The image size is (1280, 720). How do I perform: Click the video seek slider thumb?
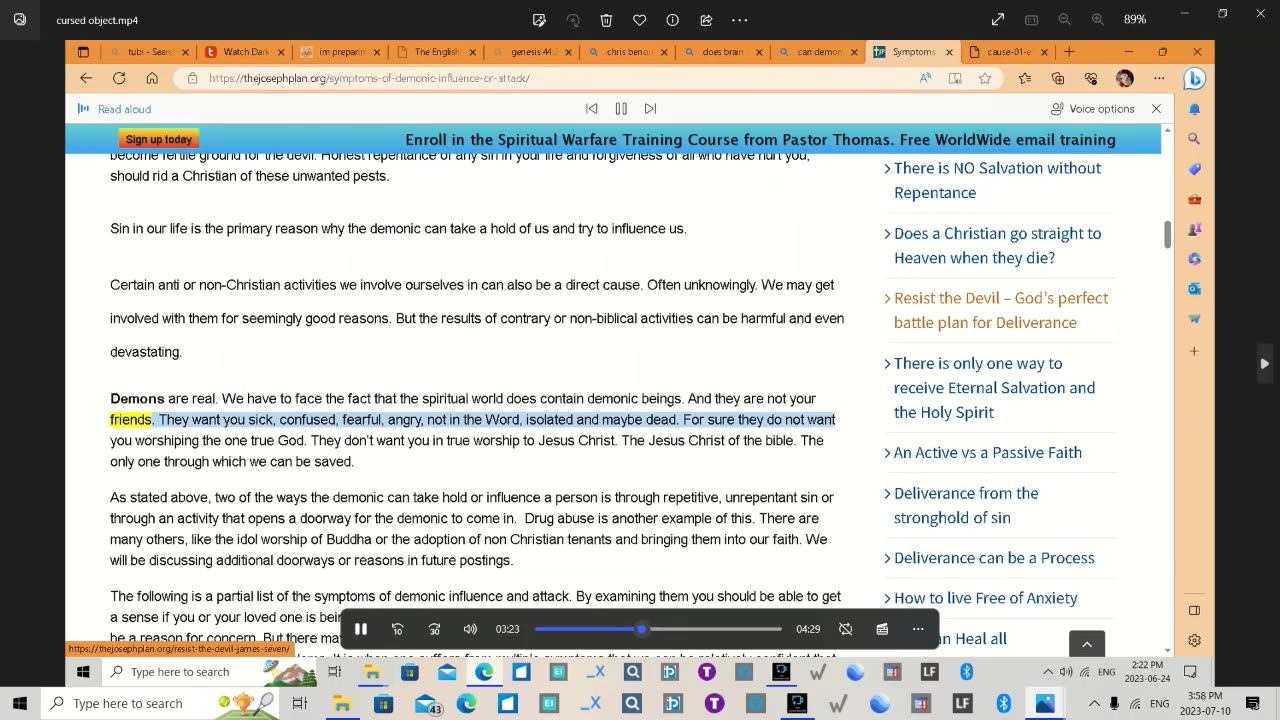(x=641, y=629)
